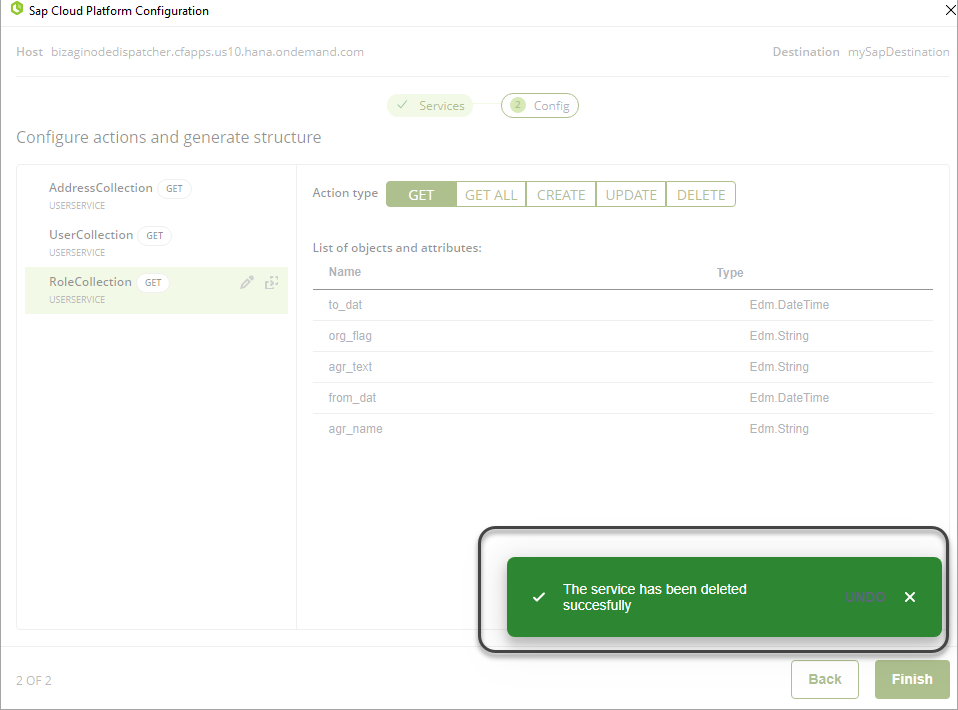958x710 pixels.
Task: Click the Edm.String type of agr_name
Action: coord(779,429)
